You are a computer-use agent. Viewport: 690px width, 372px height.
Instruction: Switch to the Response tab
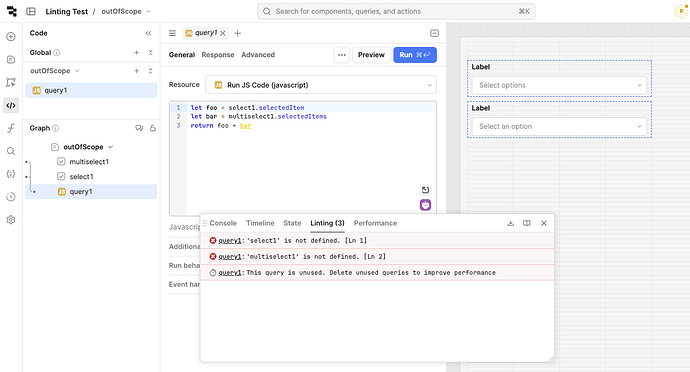(218, 55)
